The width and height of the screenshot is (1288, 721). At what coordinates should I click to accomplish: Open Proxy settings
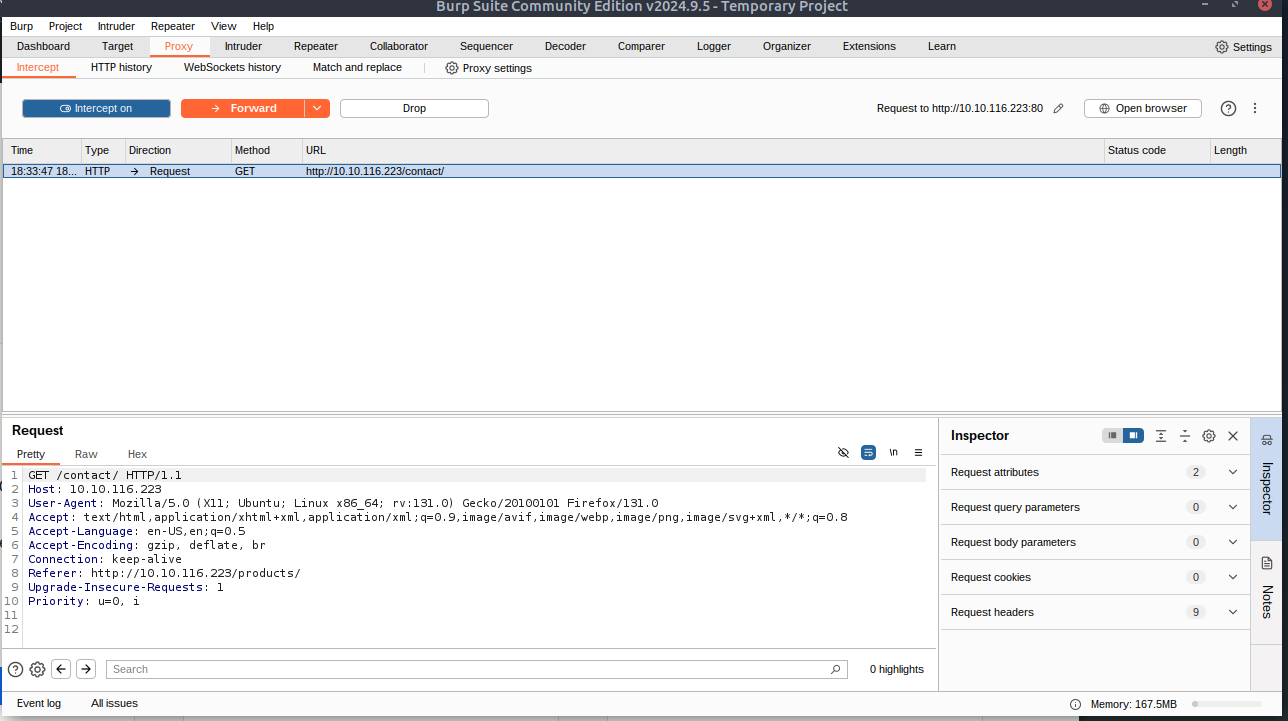488,68
